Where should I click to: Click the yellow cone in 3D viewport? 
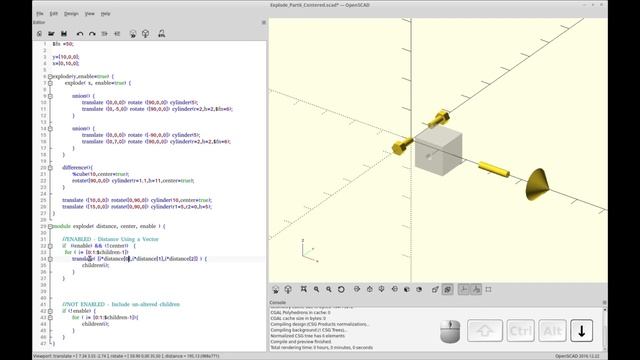click(x=536, y=184)
